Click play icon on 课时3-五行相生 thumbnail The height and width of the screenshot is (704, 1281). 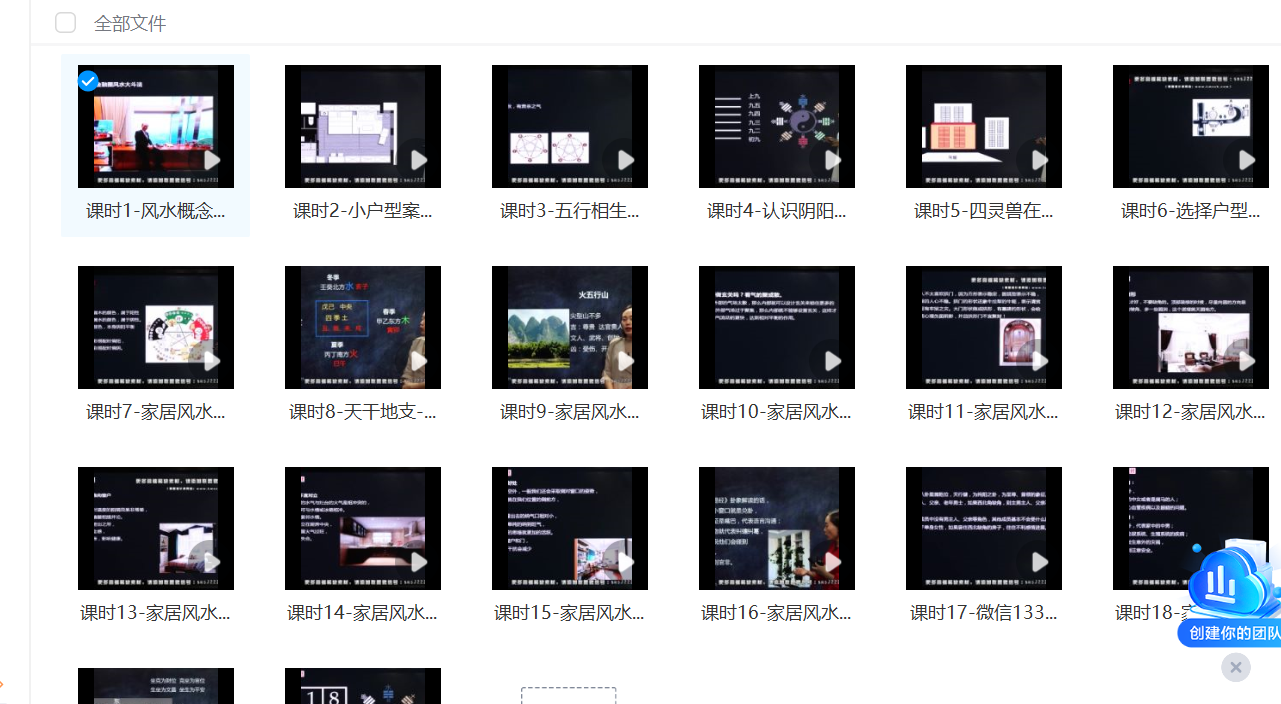pos(626,160)
